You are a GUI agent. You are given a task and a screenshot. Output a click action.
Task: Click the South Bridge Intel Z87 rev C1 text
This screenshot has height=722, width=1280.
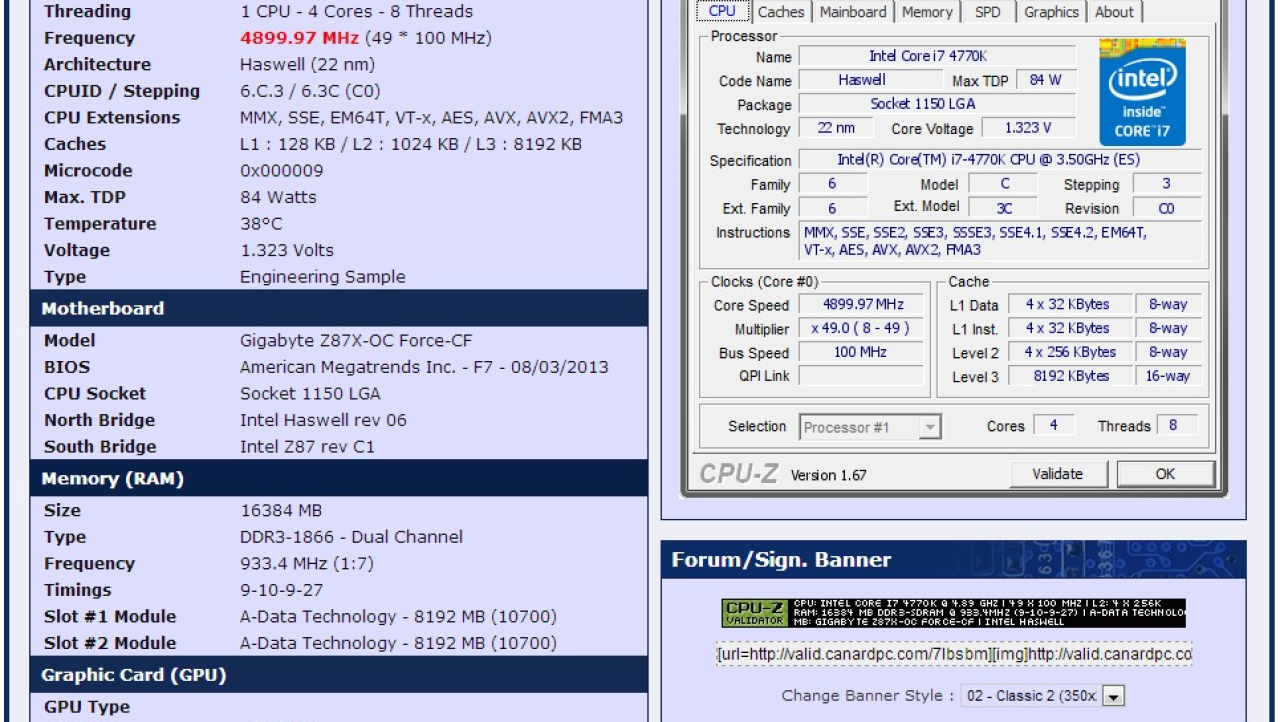(x=307, y=447)
